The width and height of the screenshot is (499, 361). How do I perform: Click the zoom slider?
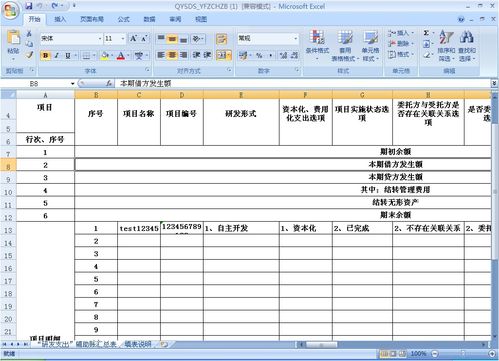[x=463, y=353]
